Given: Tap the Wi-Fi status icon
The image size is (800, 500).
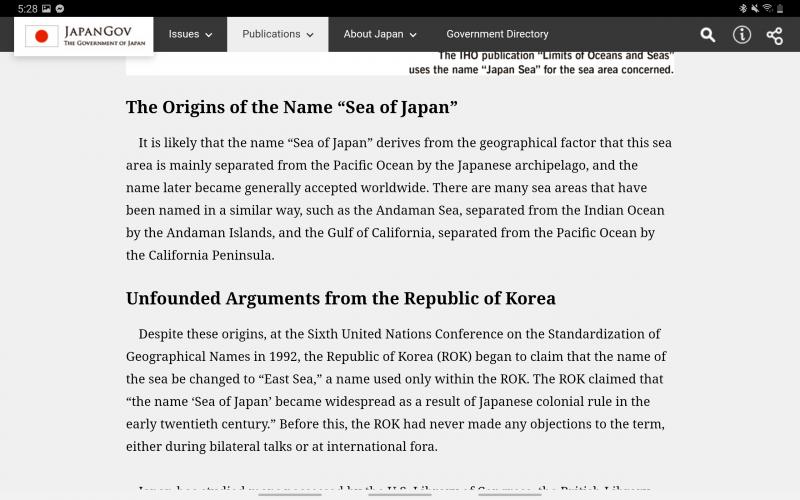Looking at the screenshot, I should (x=767, y=8).
